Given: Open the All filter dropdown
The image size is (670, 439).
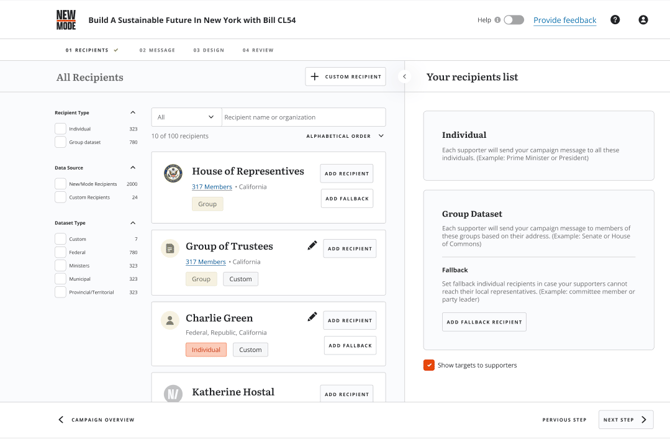Looking at the screenshot, I should [186, 117].
